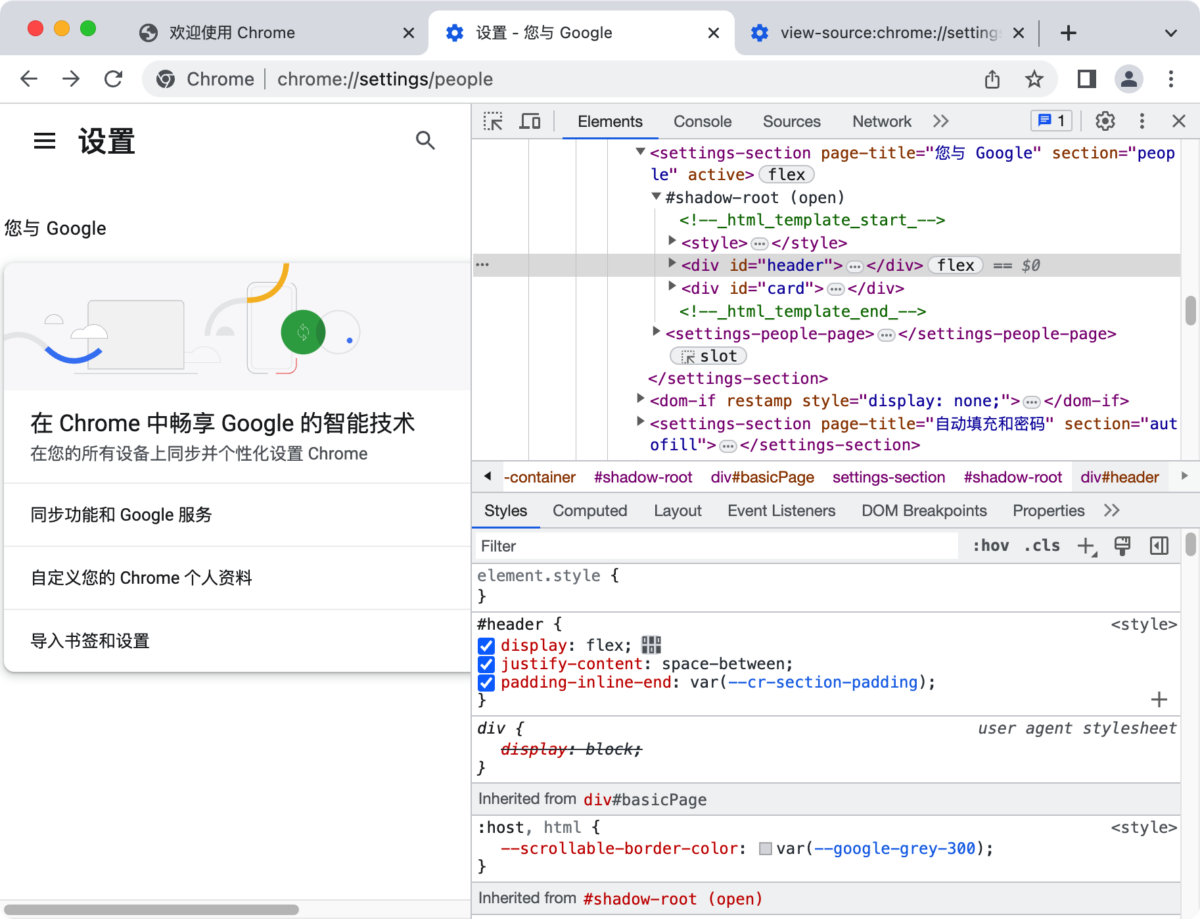Switch to the Console panel
This screenshot has width=1200, height=919.
pyautogui.click(x=702, y=121)
